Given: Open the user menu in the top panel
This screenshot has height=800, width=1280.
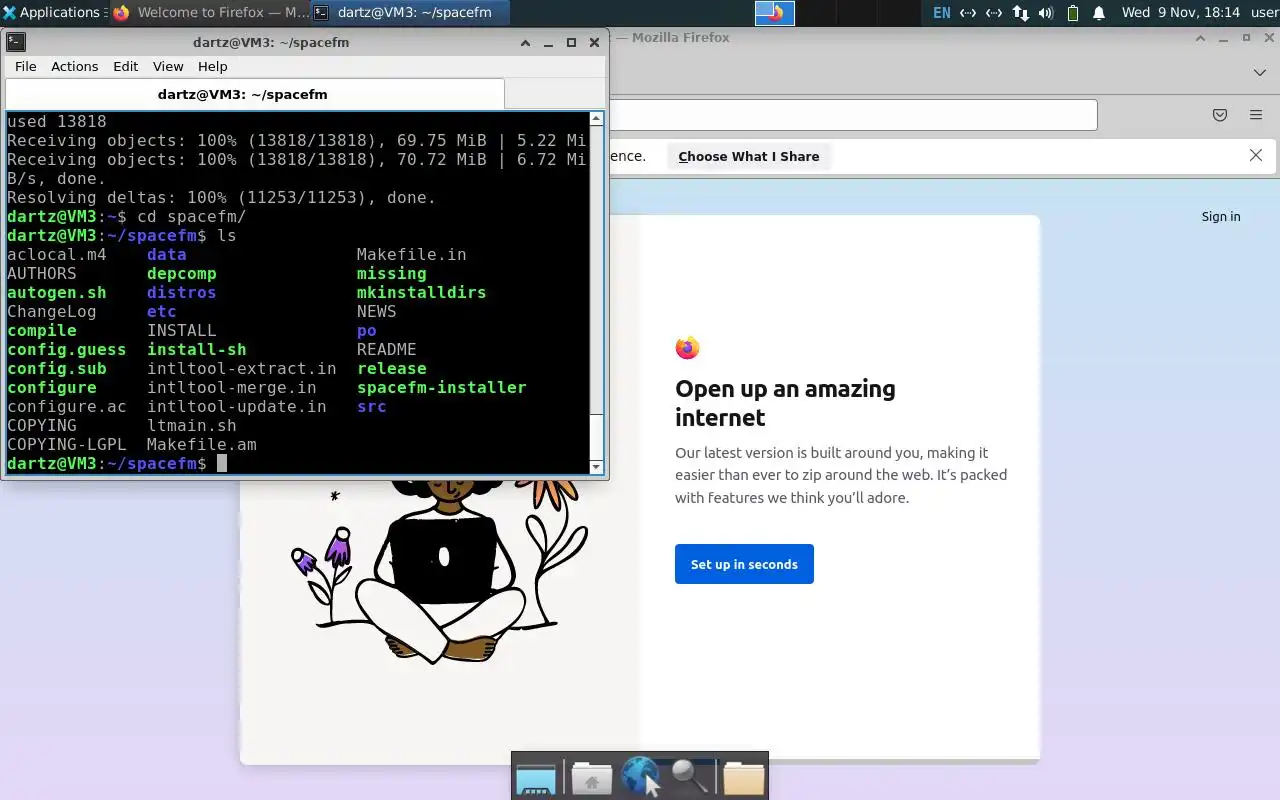Looking at the screenshot, I should [x=1264, y=13].
